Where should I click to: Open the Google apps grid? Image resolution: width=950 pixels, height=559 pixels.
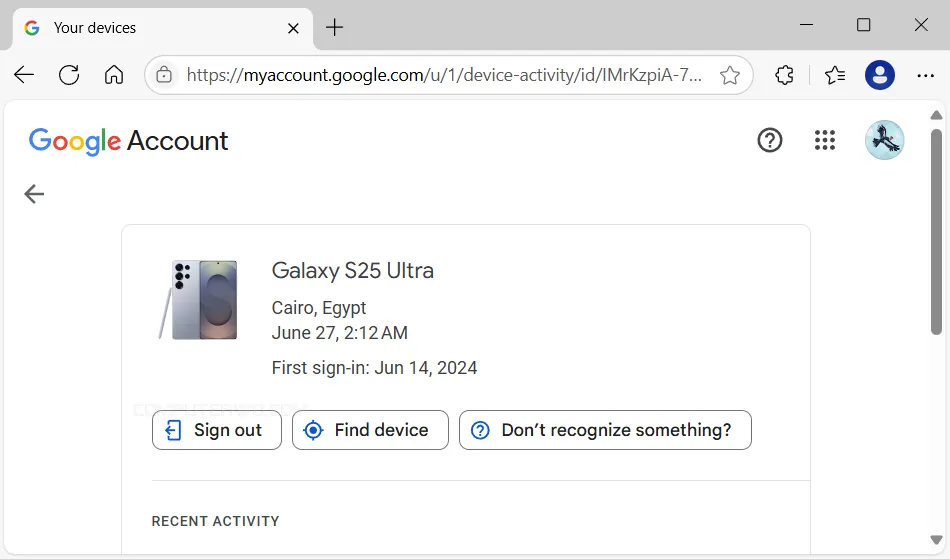click(x=825, y=141)
